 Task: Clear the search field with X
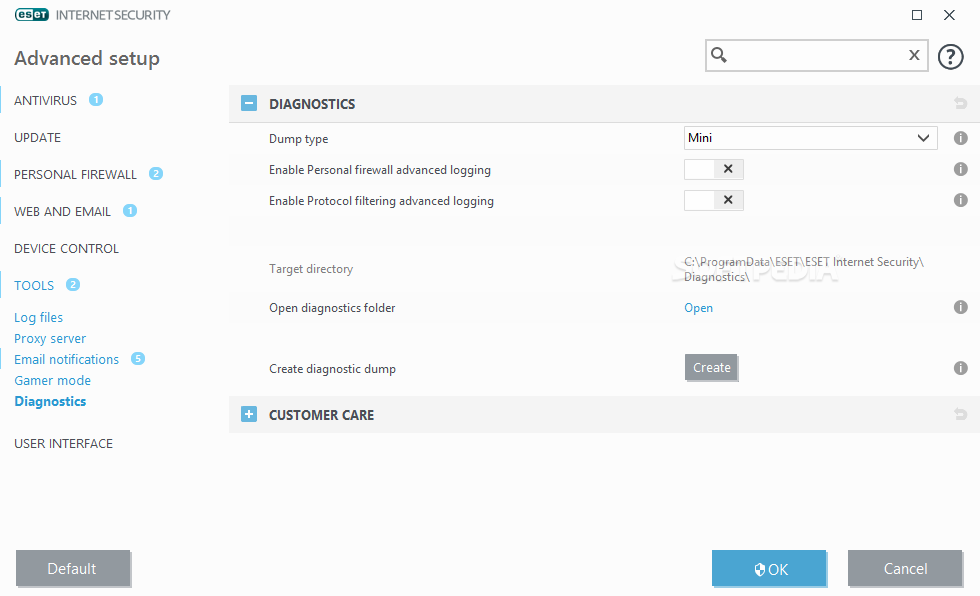914,55
